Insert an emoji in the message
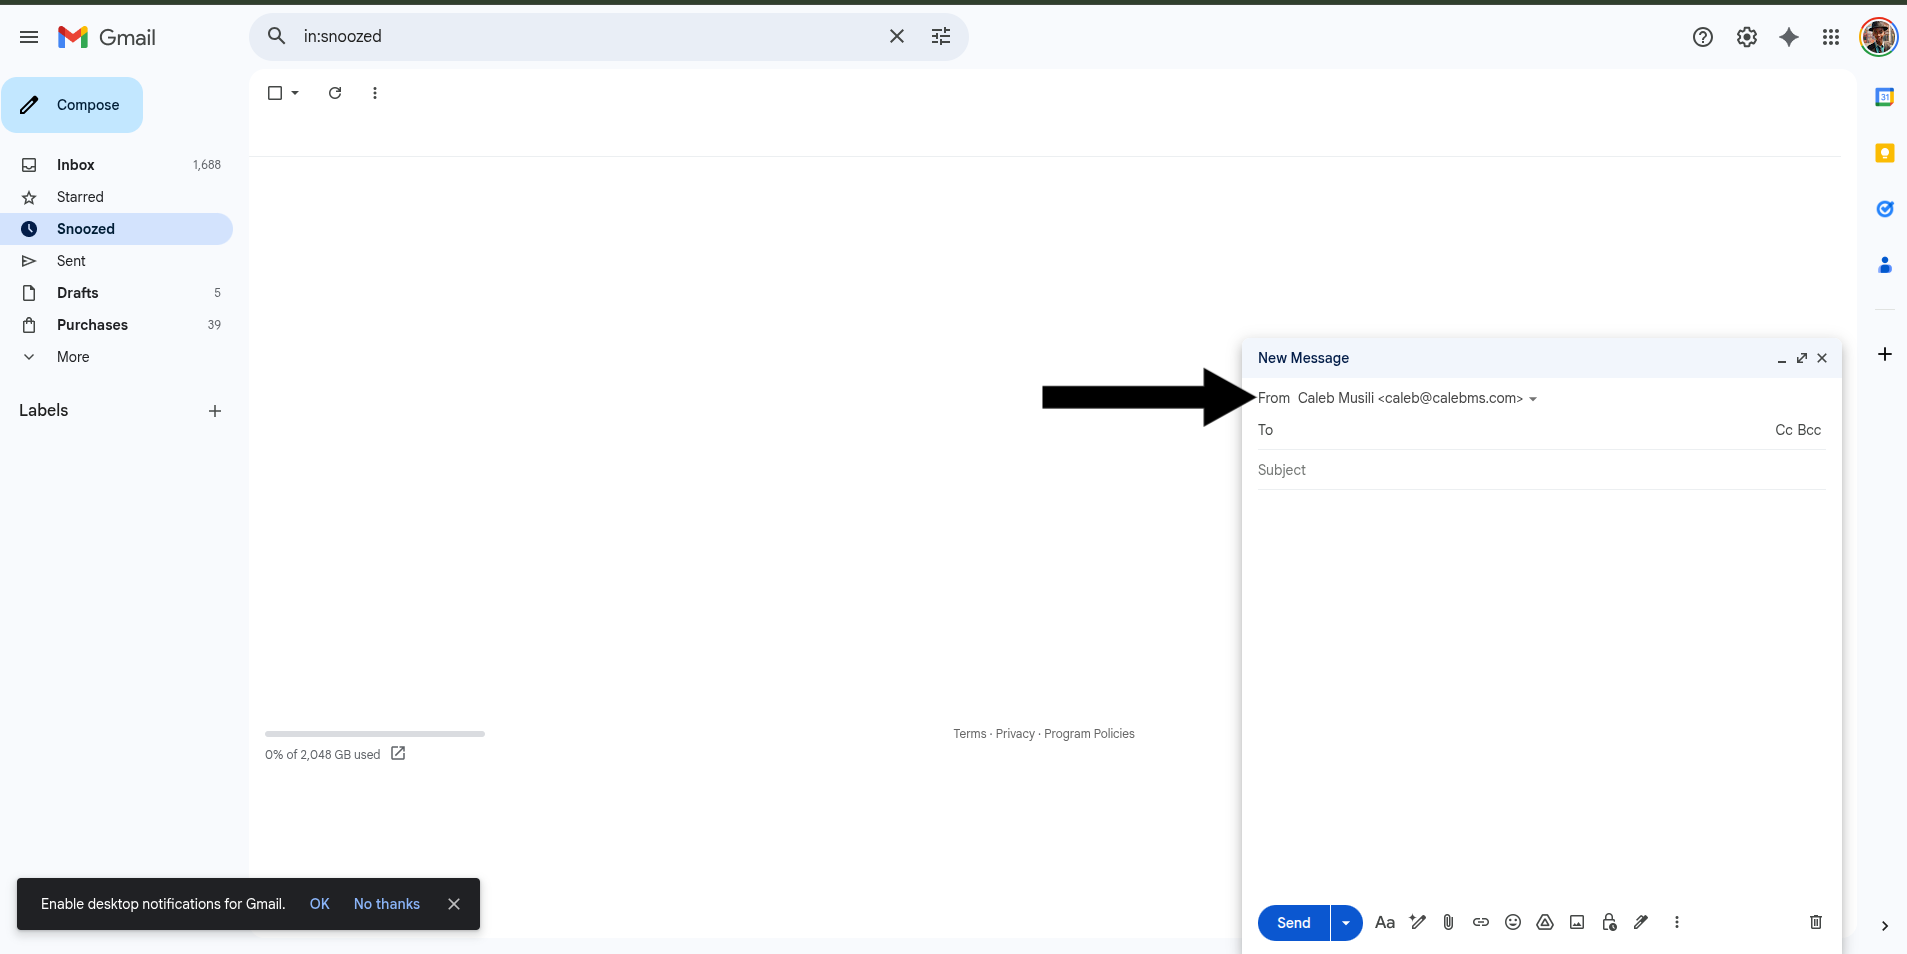Screen dimensions: 1907x954 click(x=1513, y=922)
